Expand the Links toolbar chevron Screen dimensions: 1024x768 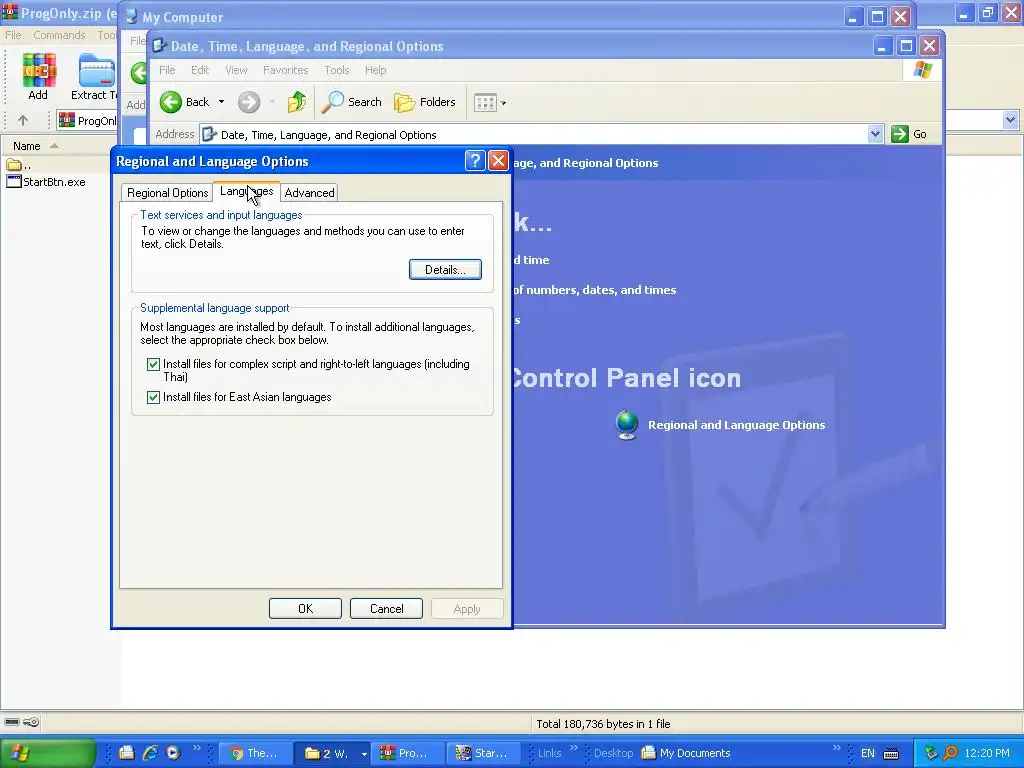573,748
